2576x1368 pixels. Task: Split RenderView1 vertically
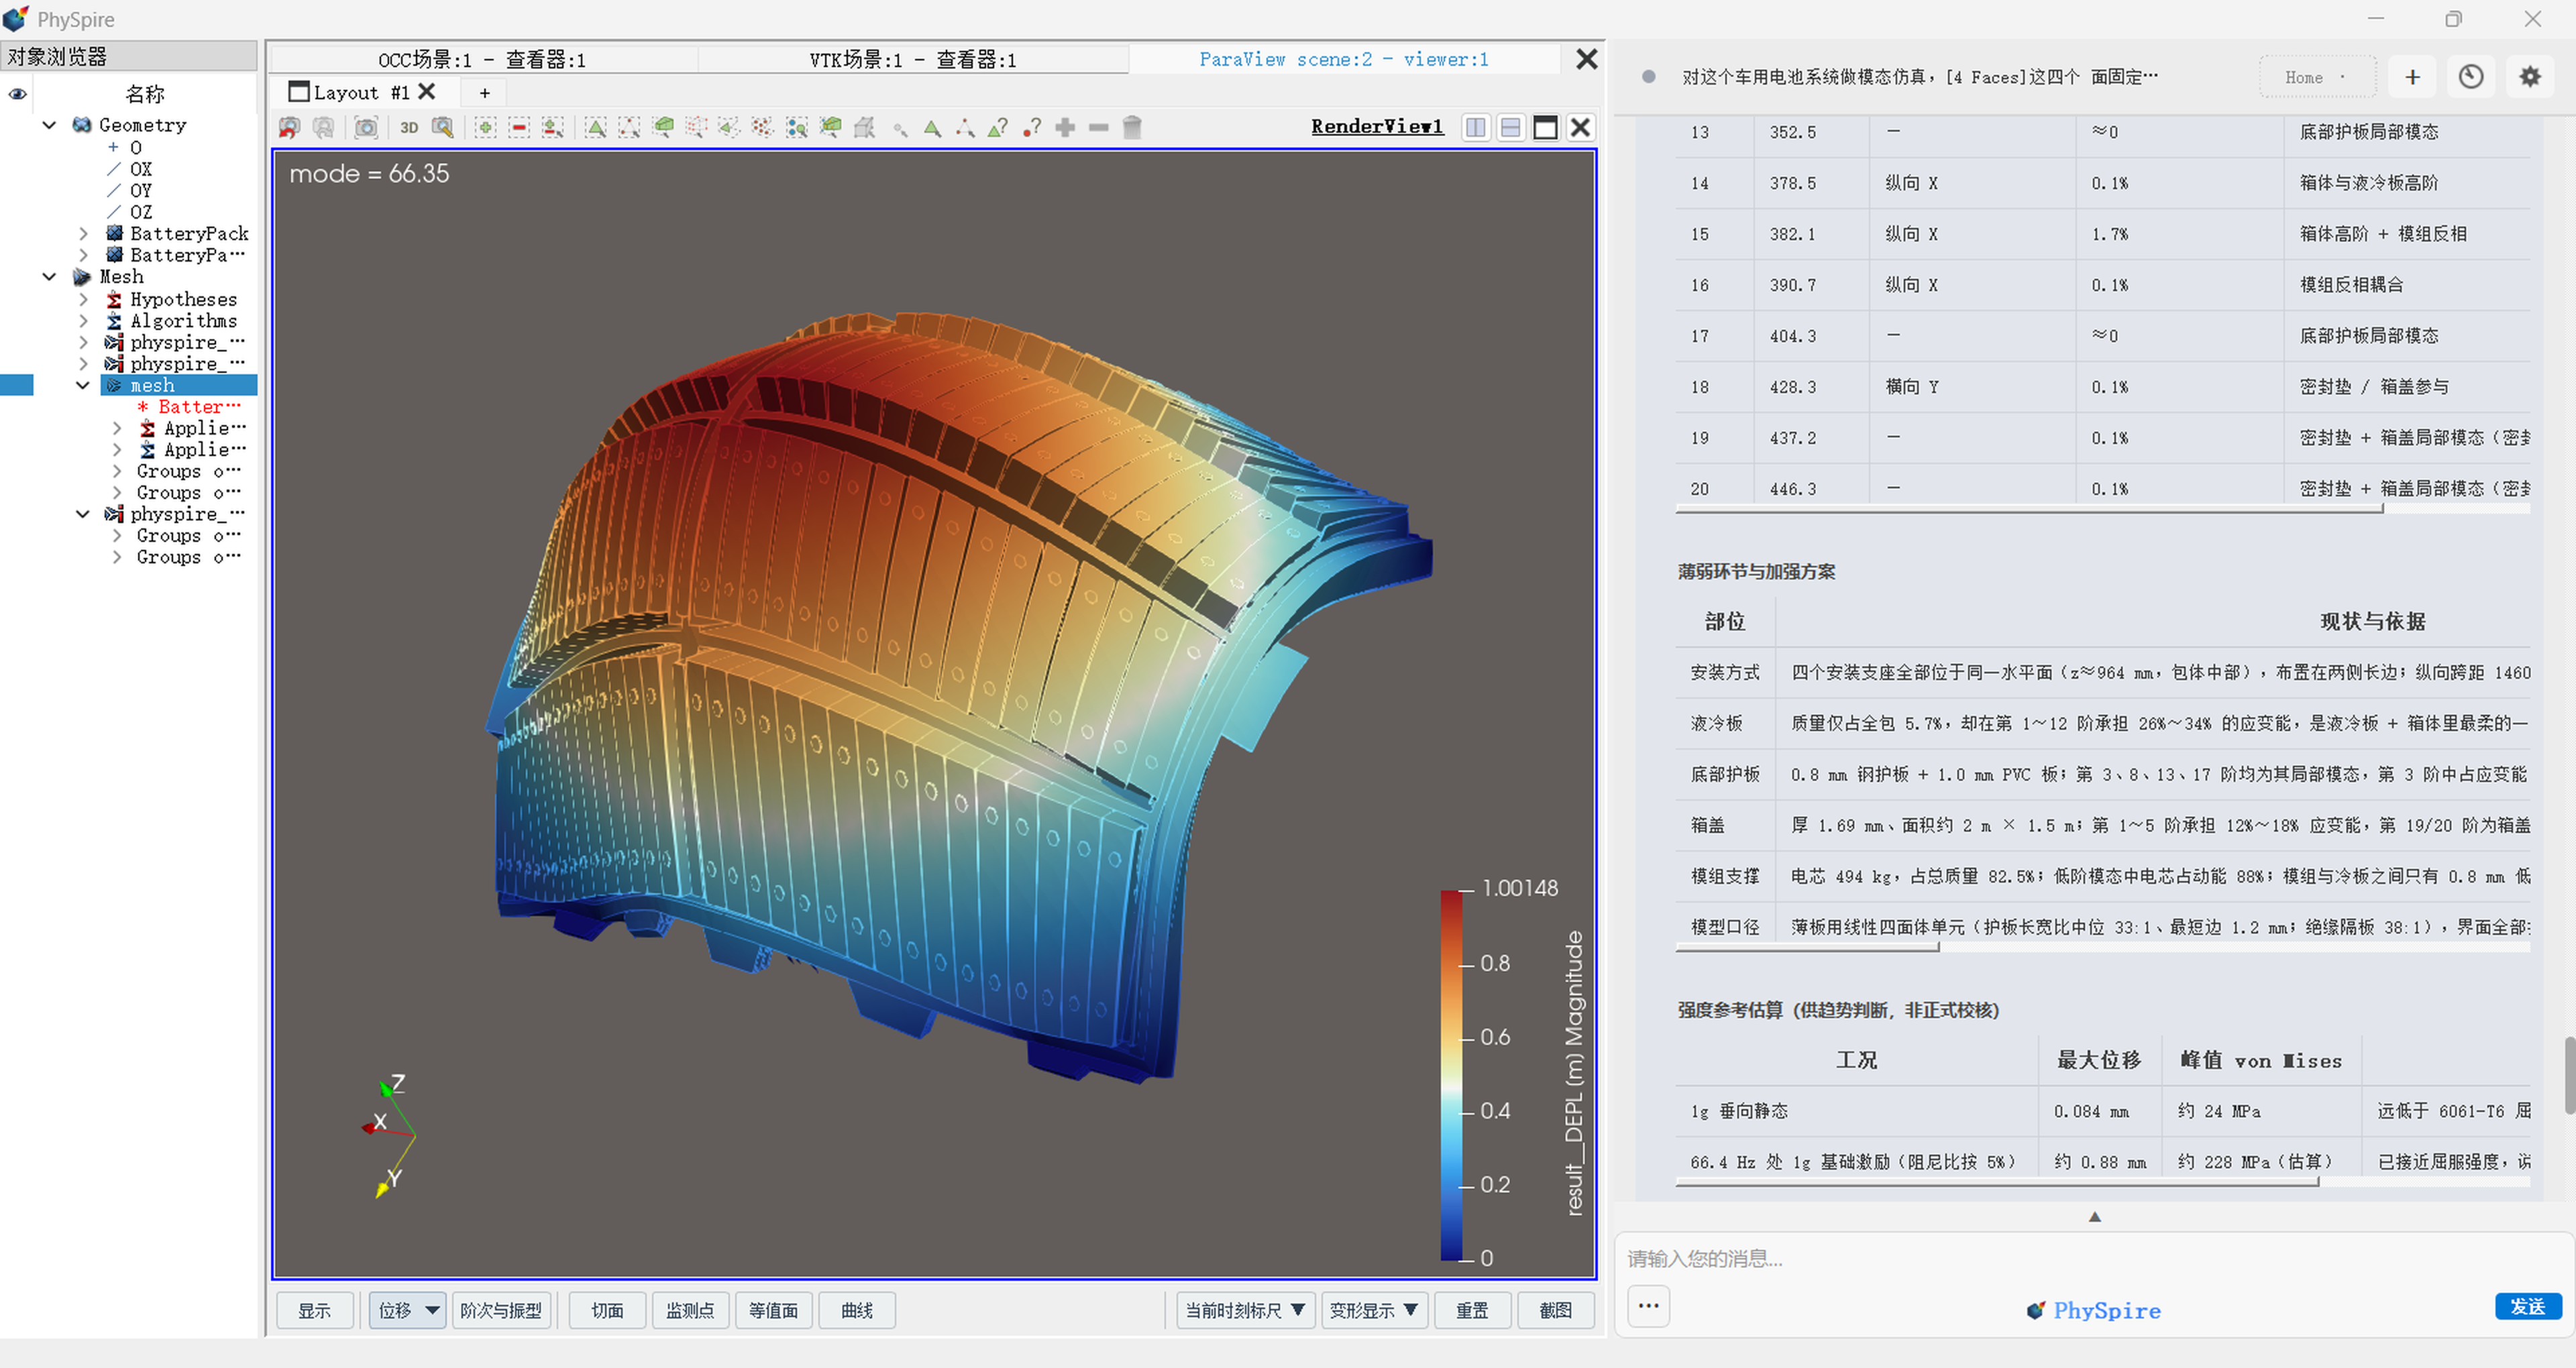coord(1511,127)
